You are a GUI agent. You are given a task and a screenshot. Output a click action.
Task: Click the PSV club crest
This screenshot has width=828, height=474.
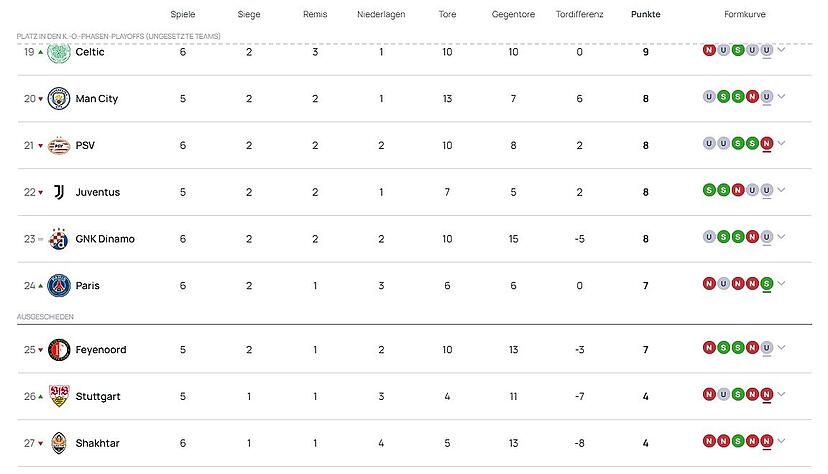[59, 146]
